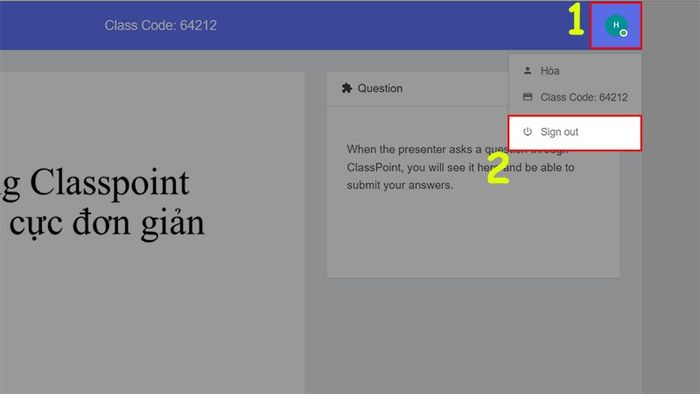Click the 'submit your answers.' text

coord(400,185)
